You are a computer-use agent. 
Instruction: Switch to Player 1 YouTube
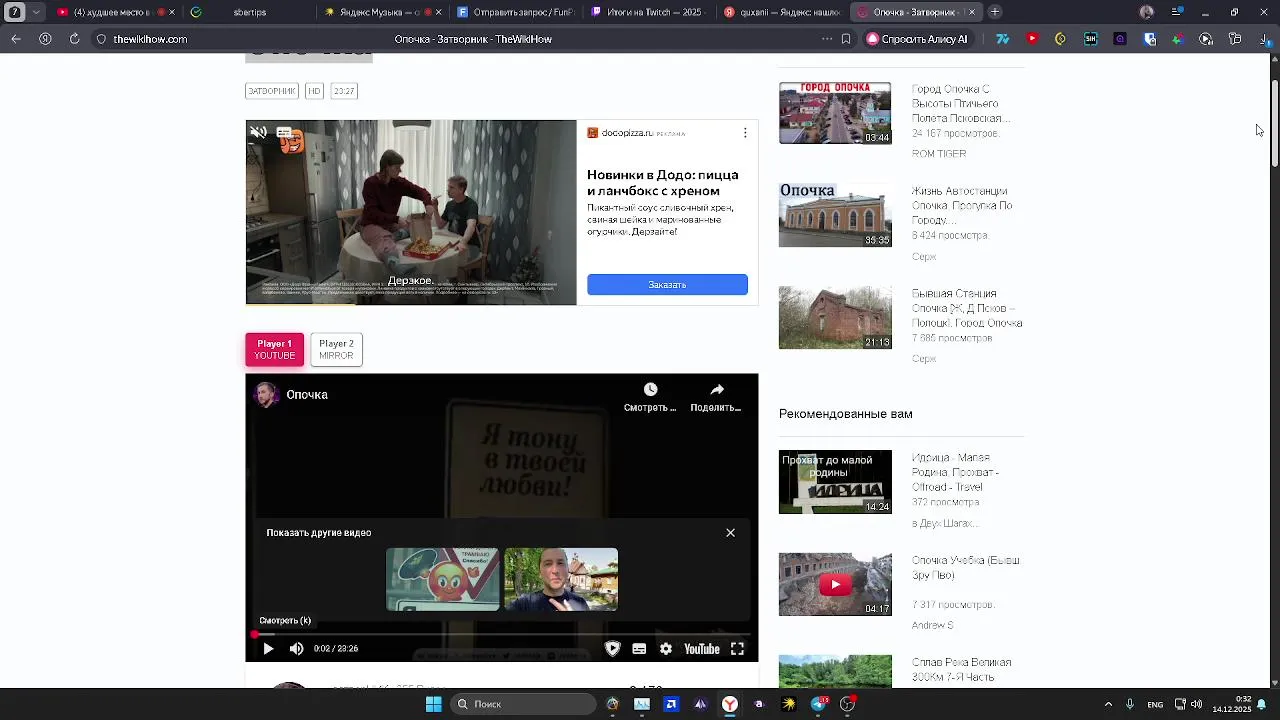pos(275,350)
